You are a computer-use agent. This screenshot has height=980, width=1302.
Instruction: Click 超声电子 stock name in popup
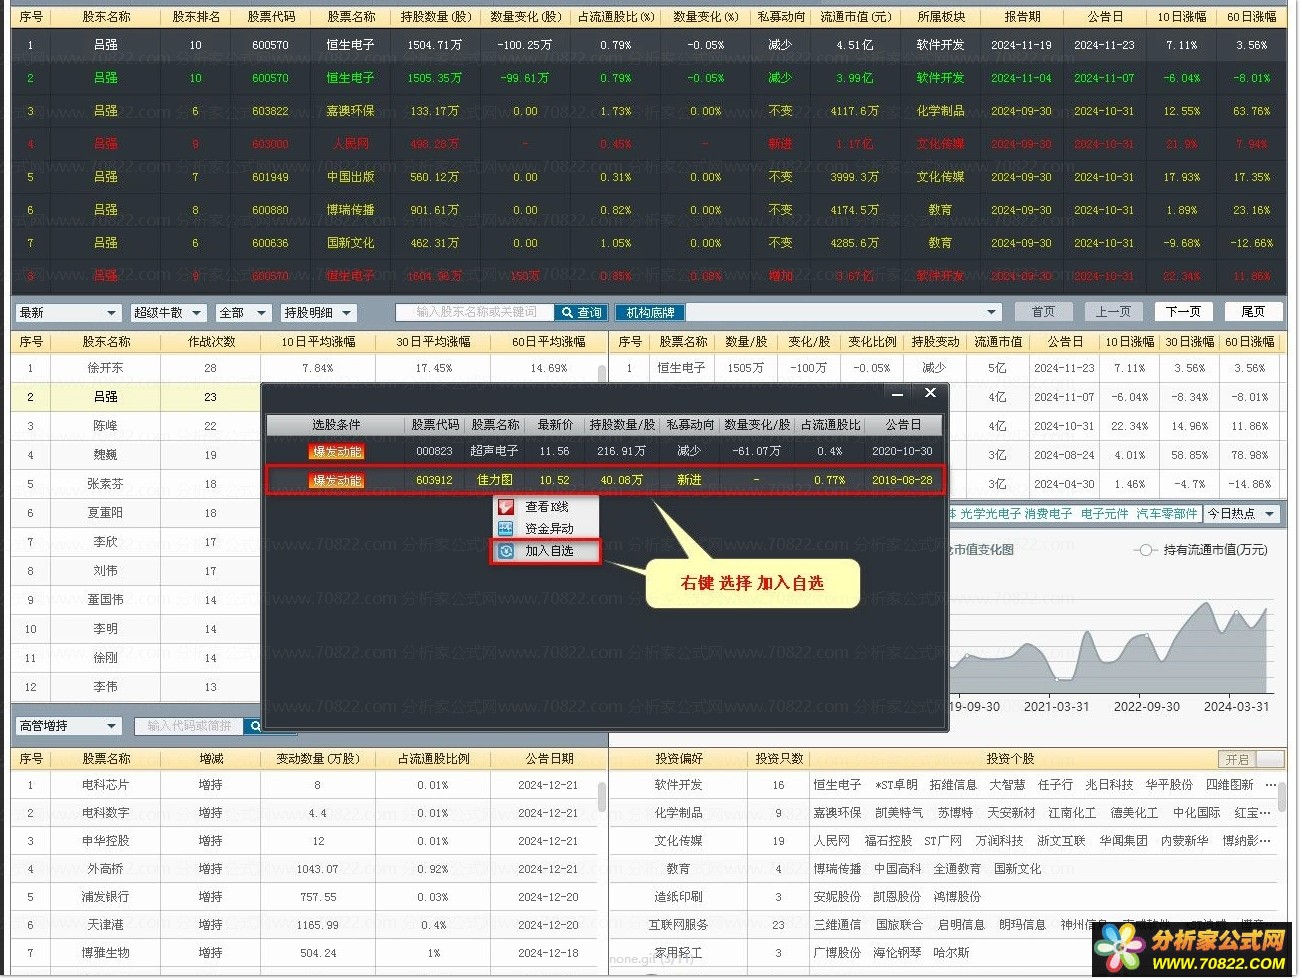coord(494,452)
